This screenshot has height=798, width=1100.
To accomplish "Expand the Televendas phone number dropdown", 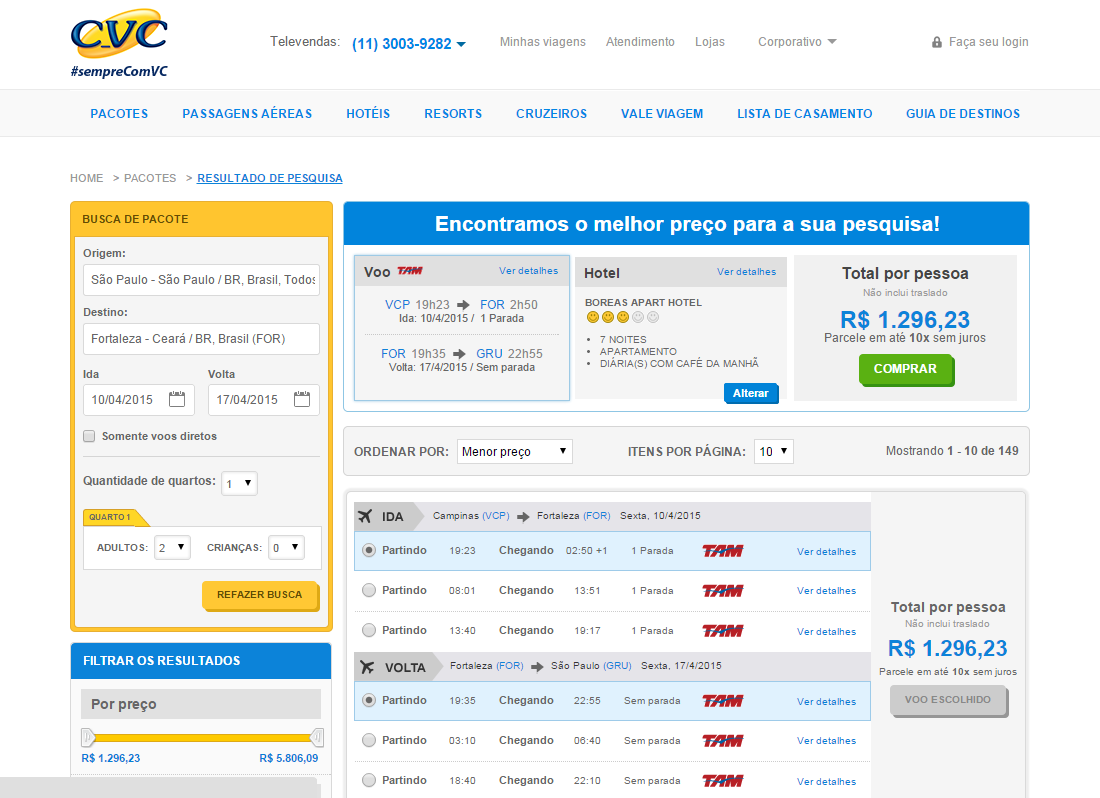I will (461, 44).
